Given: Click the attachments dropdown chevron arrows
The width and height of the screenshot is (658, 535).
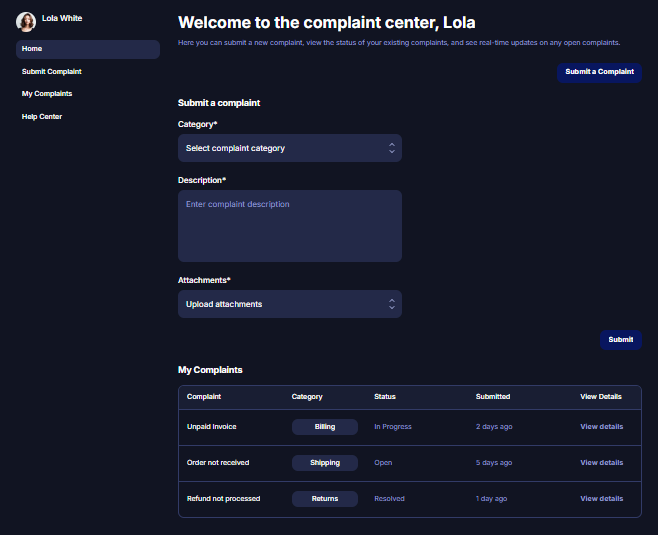Looking at the screenshot, I should 392,304.
